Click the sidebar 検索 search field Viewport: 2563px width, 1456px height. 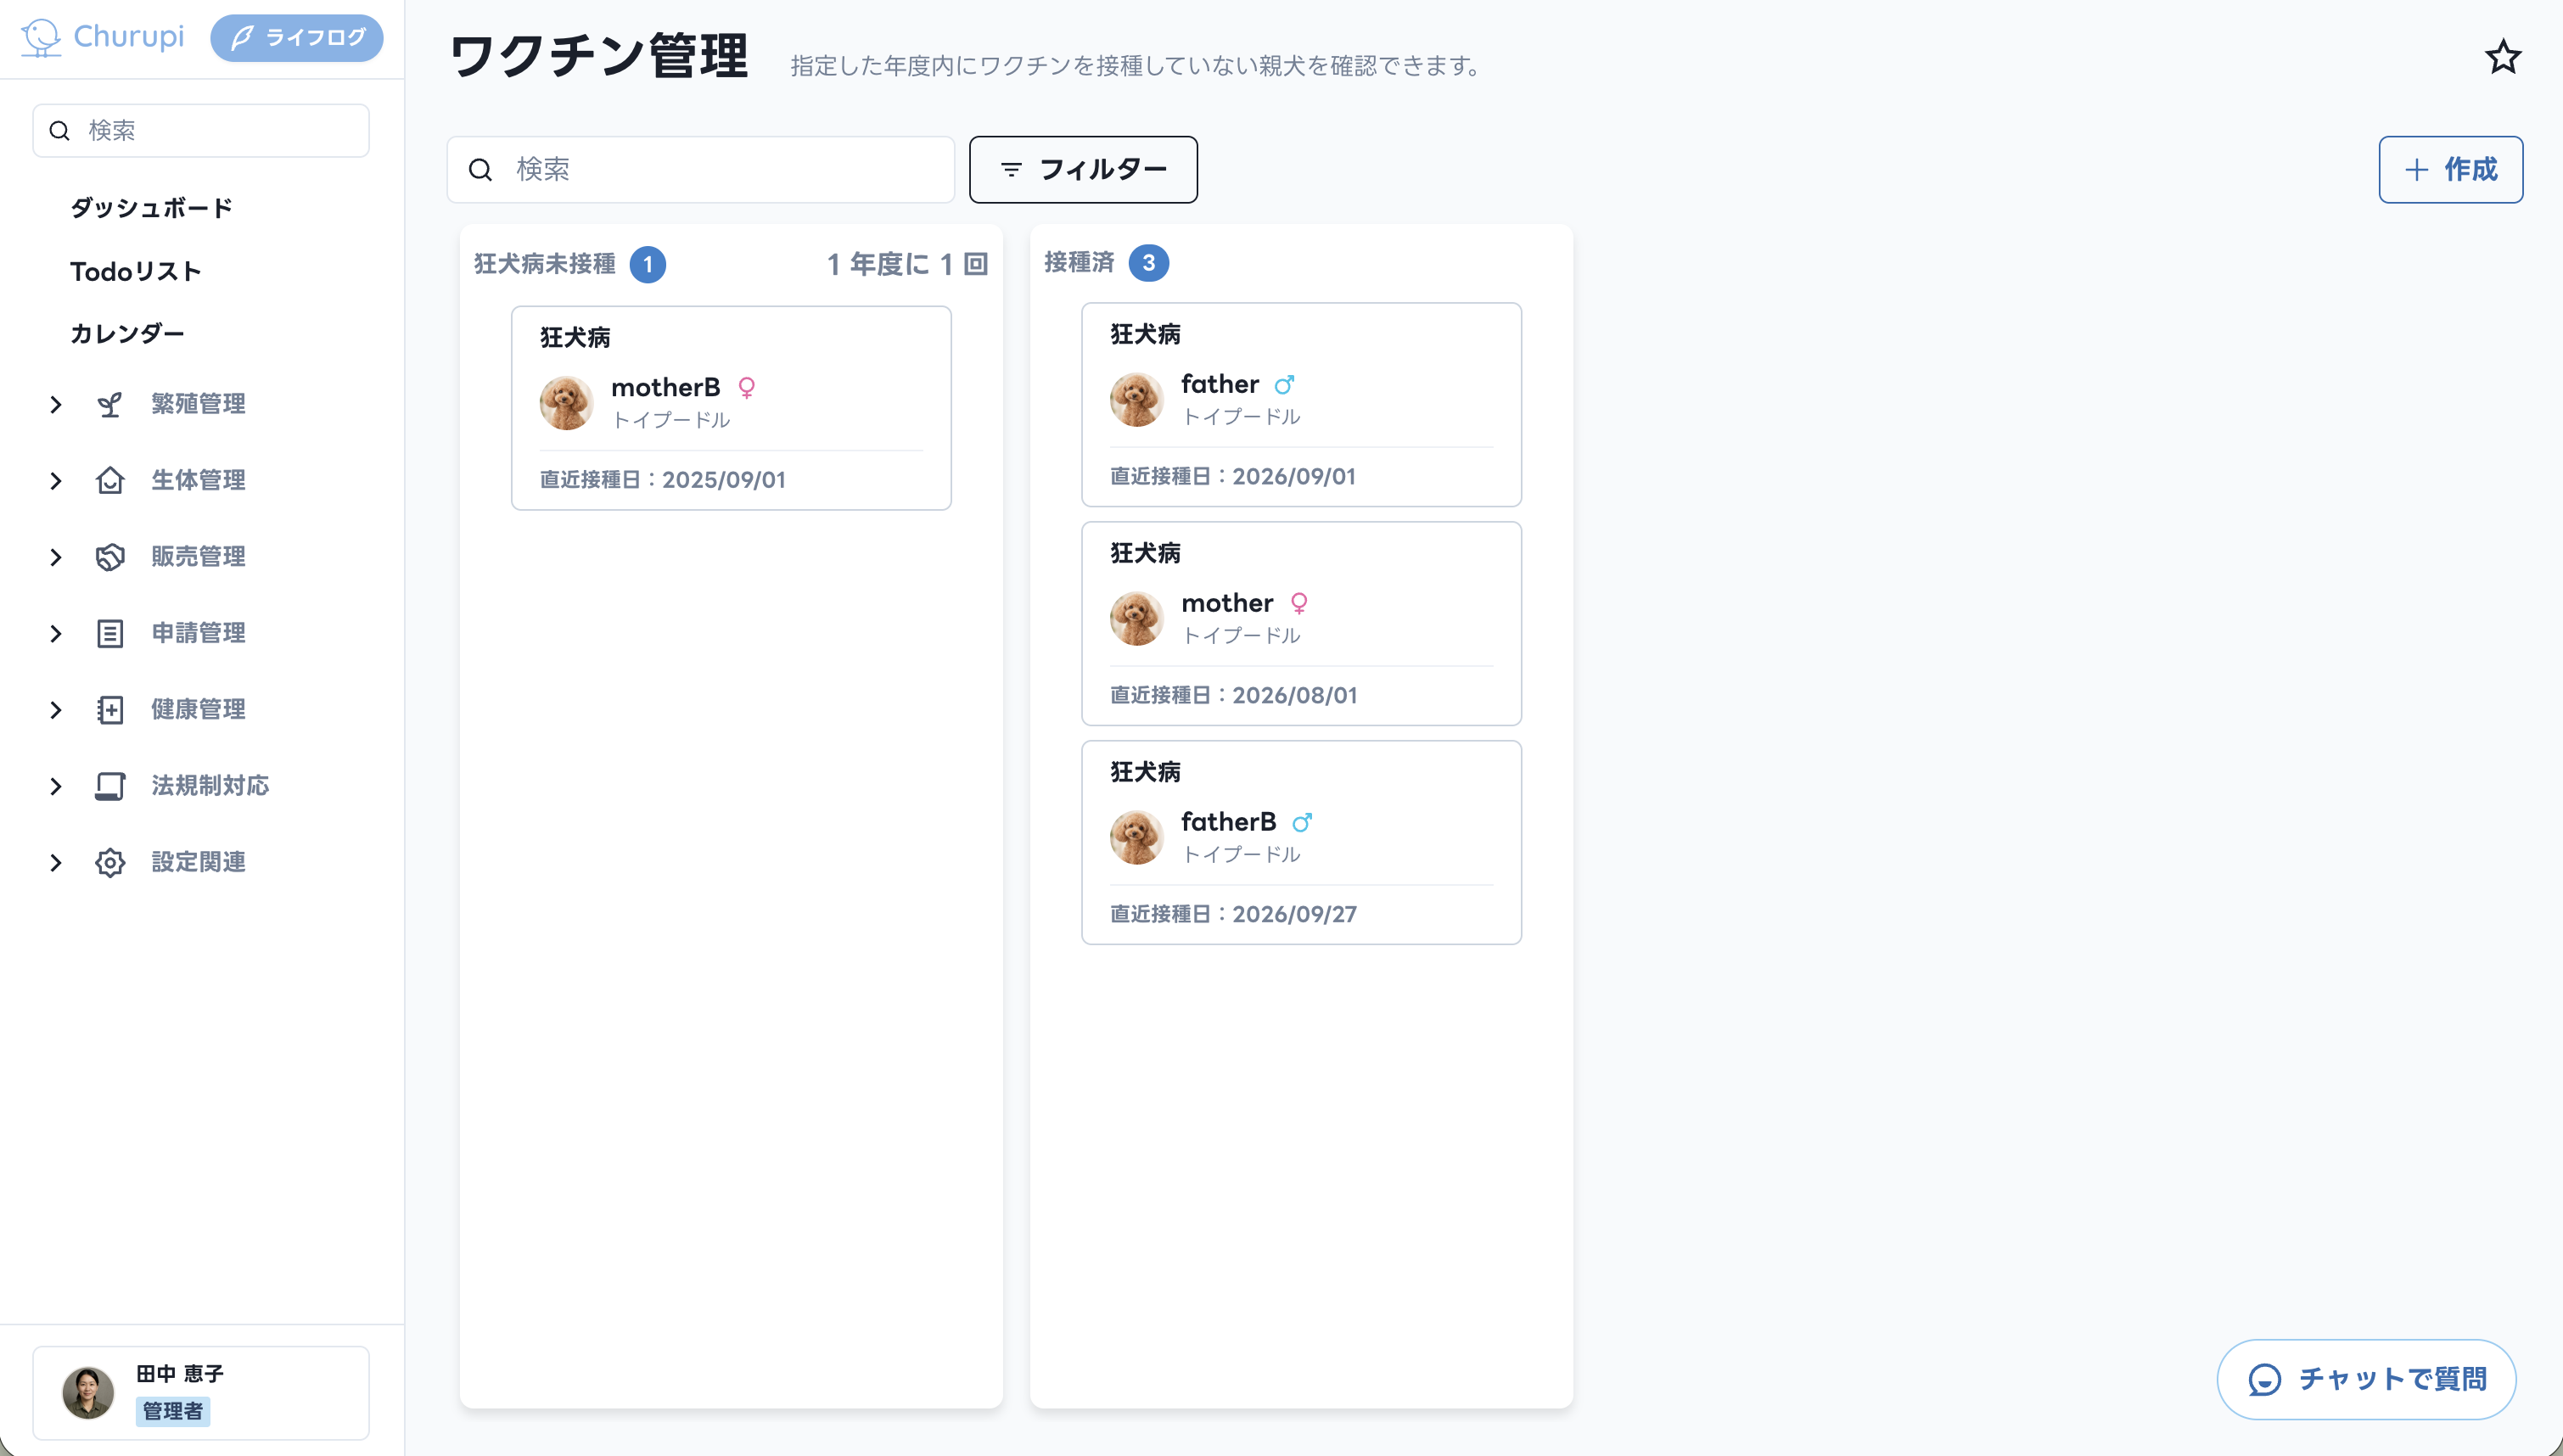[201, 130]
